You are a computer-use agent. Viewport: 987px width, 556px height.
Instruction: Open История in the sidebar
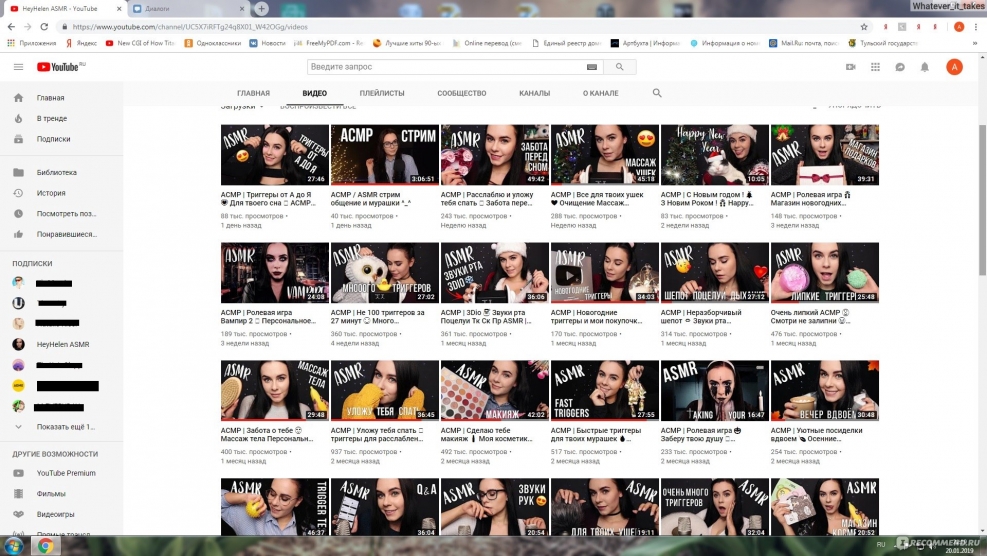51,193
